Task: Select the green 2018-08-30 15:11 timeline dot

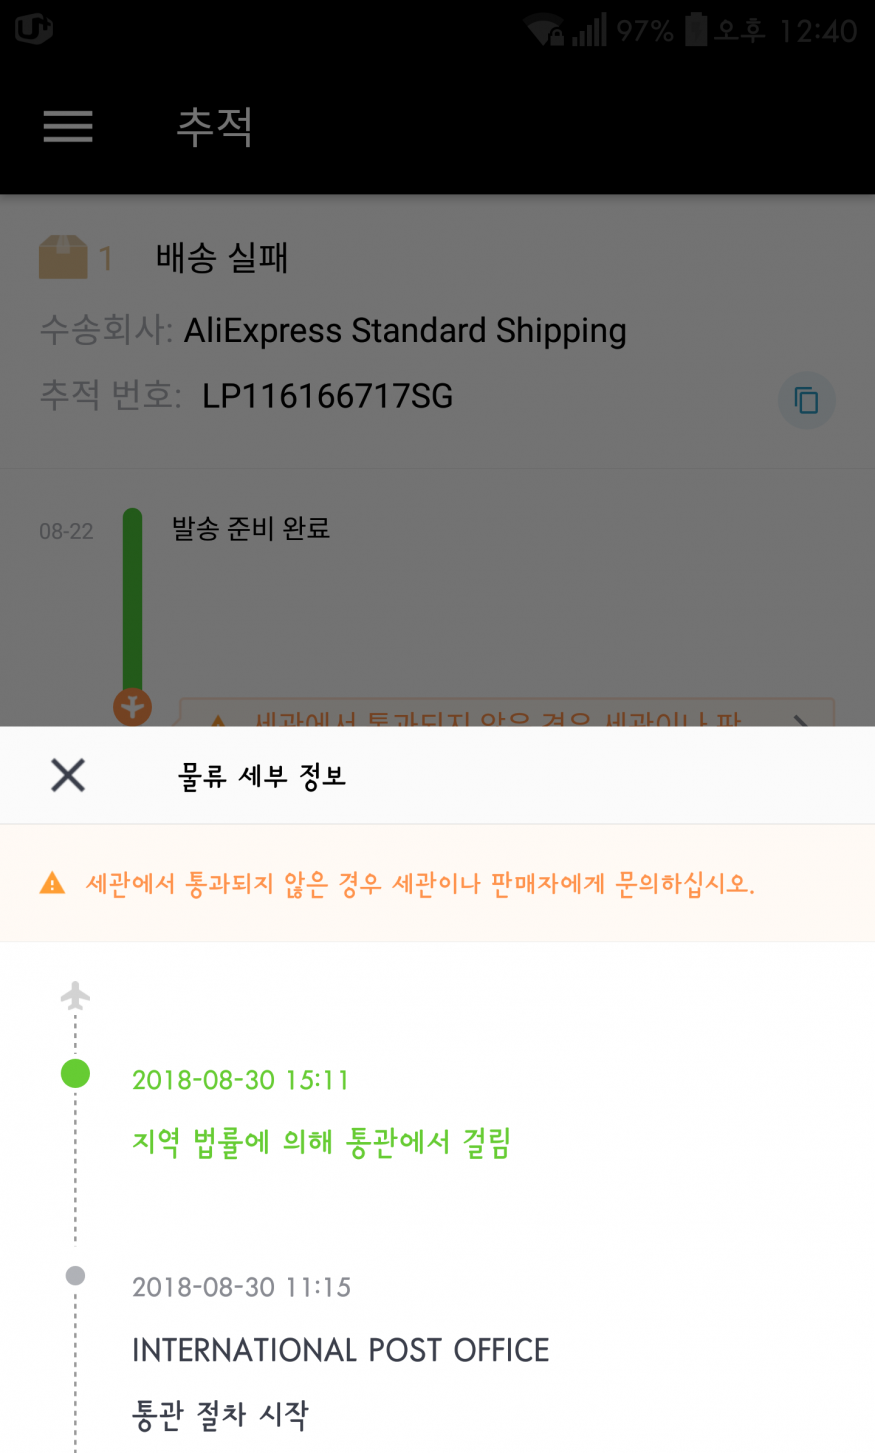Action: 75,1074
